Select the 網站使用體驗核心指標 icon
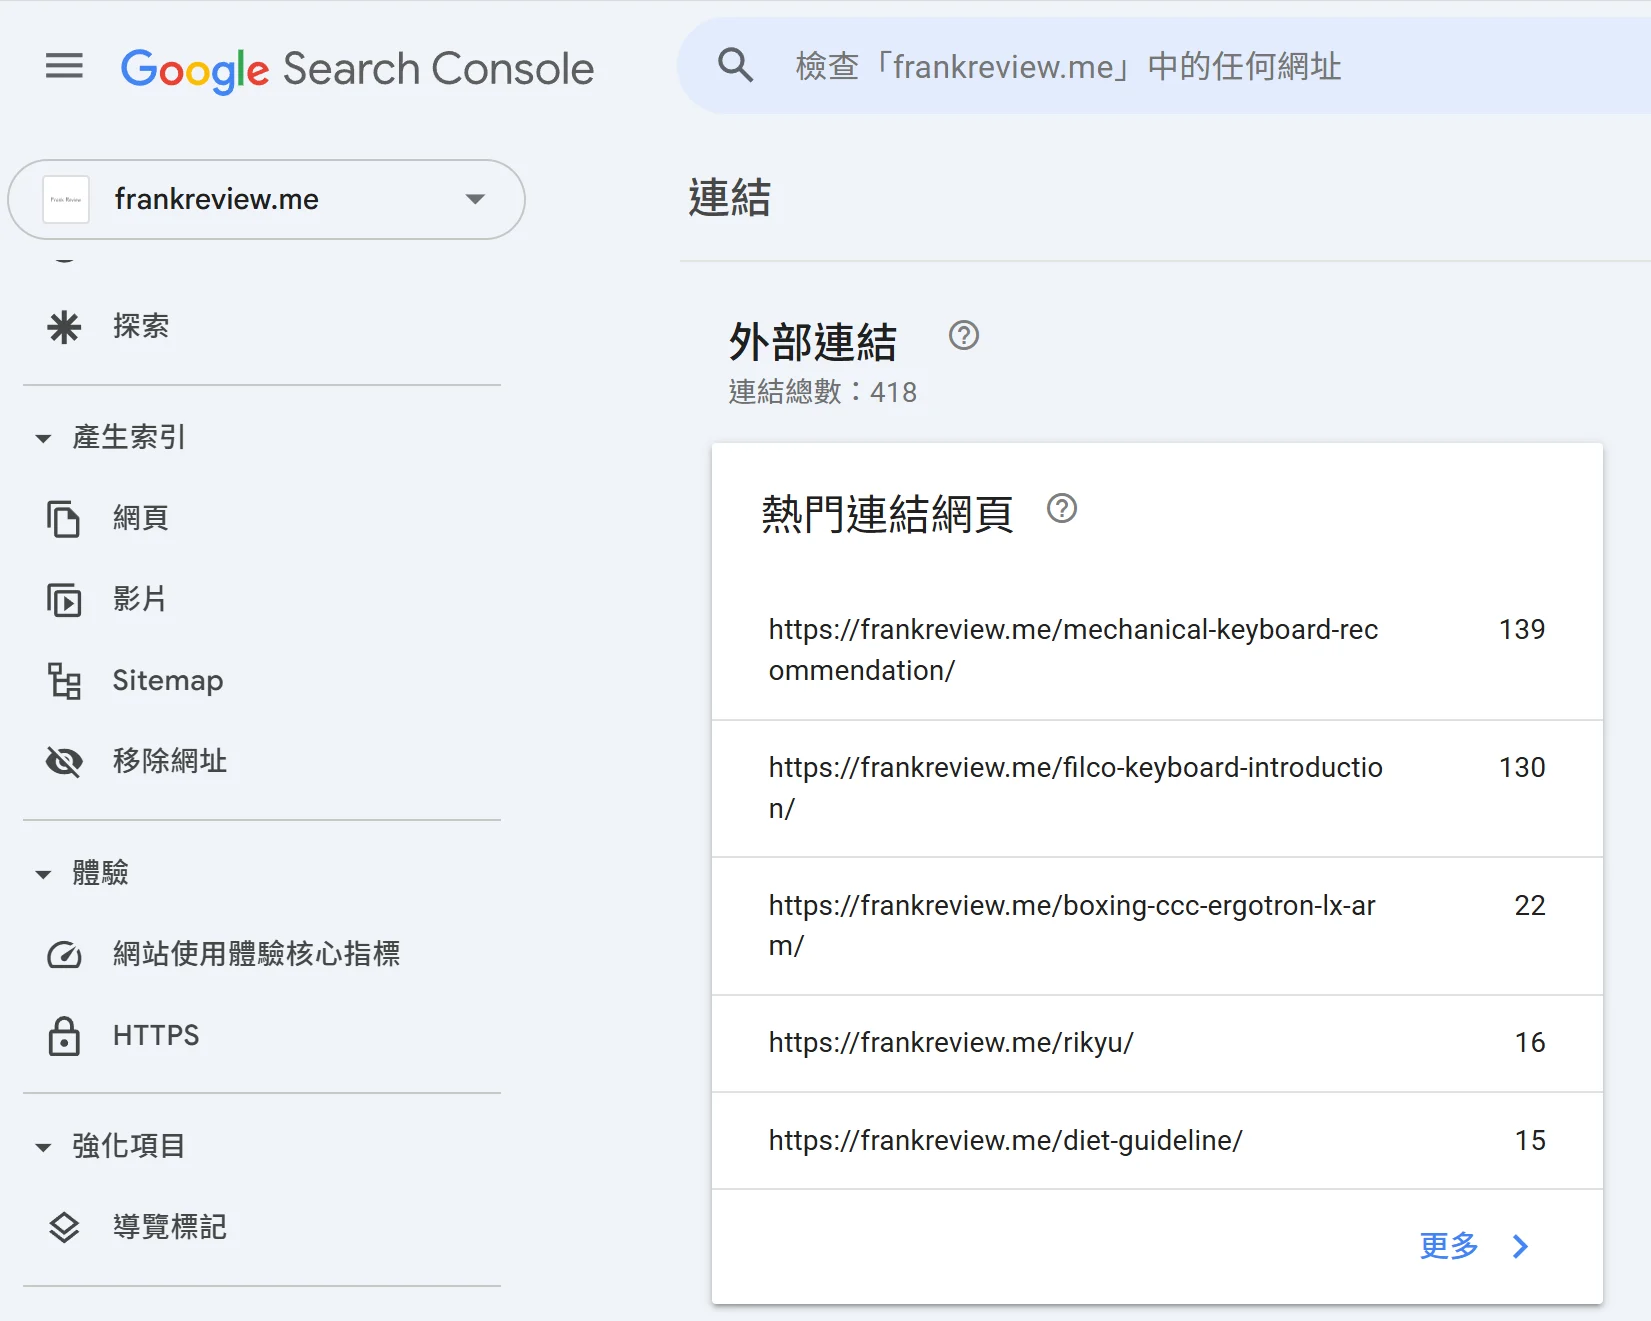The height and width of the screenshot is (1321, 1651). tap(64, 954)
